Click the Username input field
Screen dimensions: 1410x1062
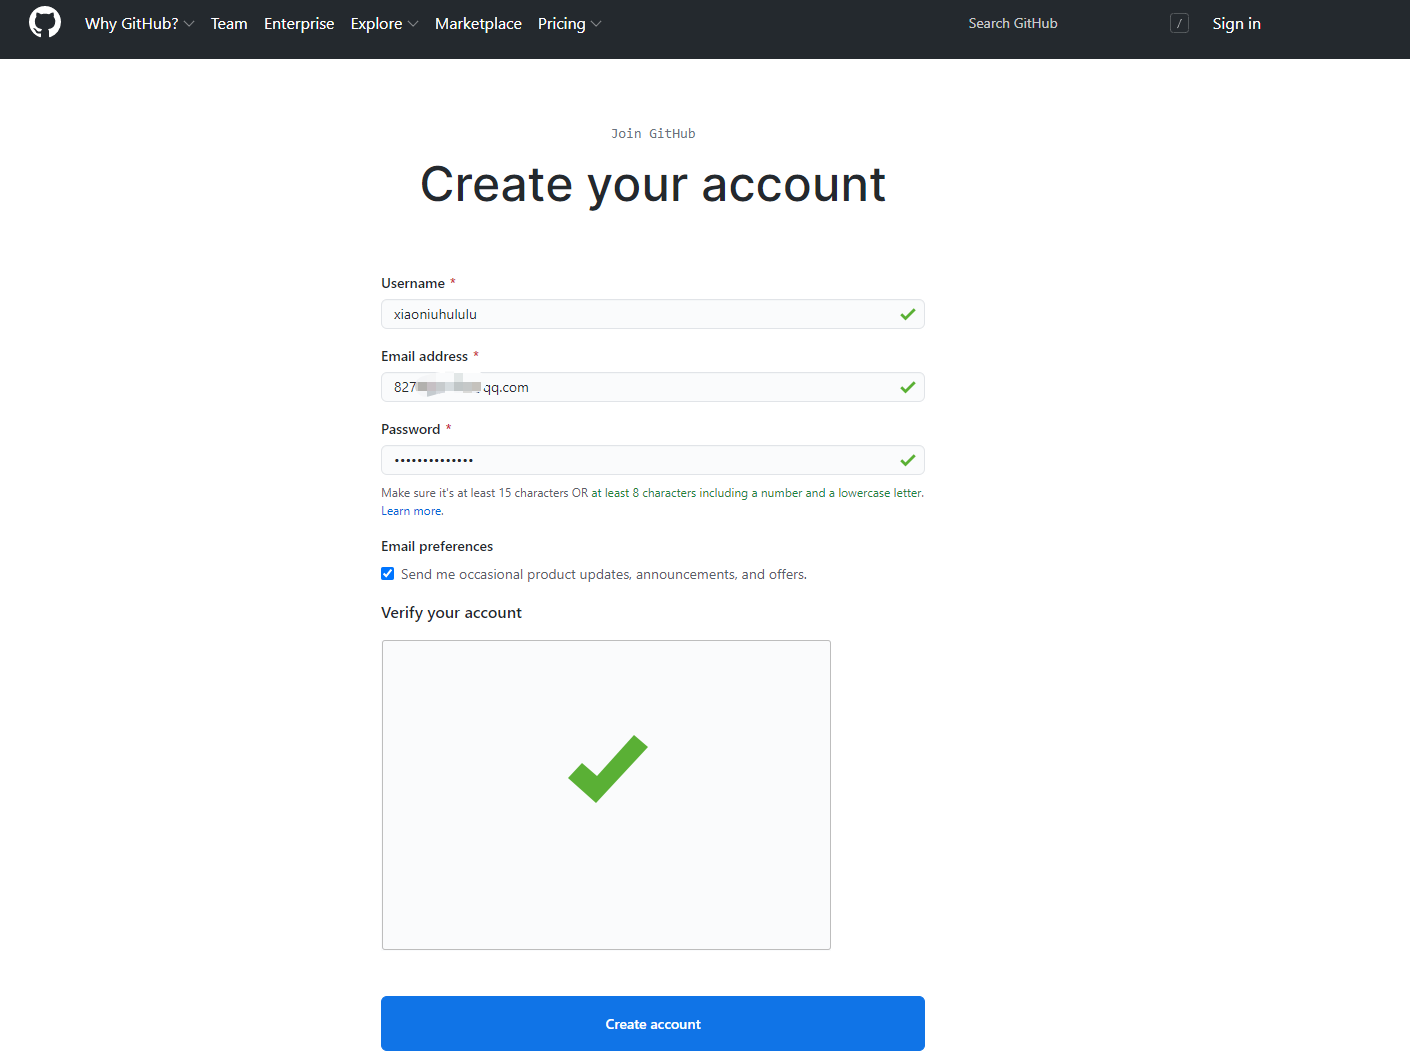[653, 314]
